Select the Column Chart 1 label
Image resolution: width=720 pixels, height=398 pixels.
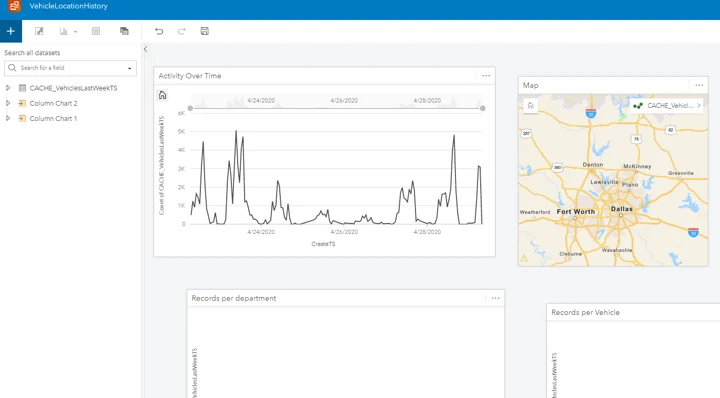click(53, 118)
